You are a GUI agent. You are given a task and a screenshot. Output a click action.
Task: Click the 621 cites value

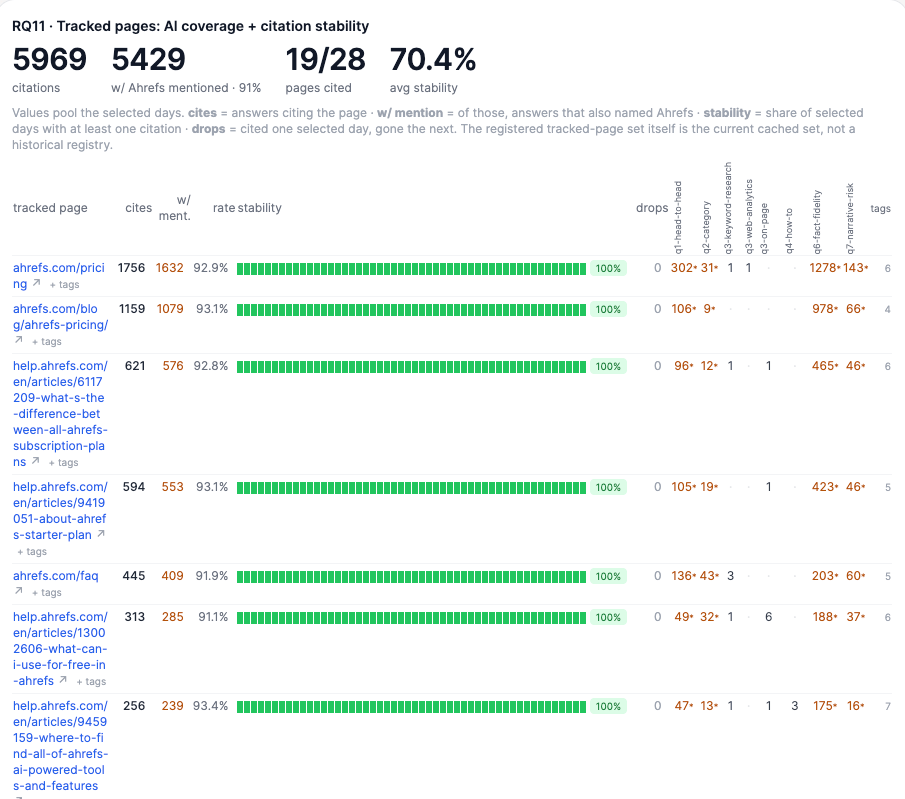(135, 366)
